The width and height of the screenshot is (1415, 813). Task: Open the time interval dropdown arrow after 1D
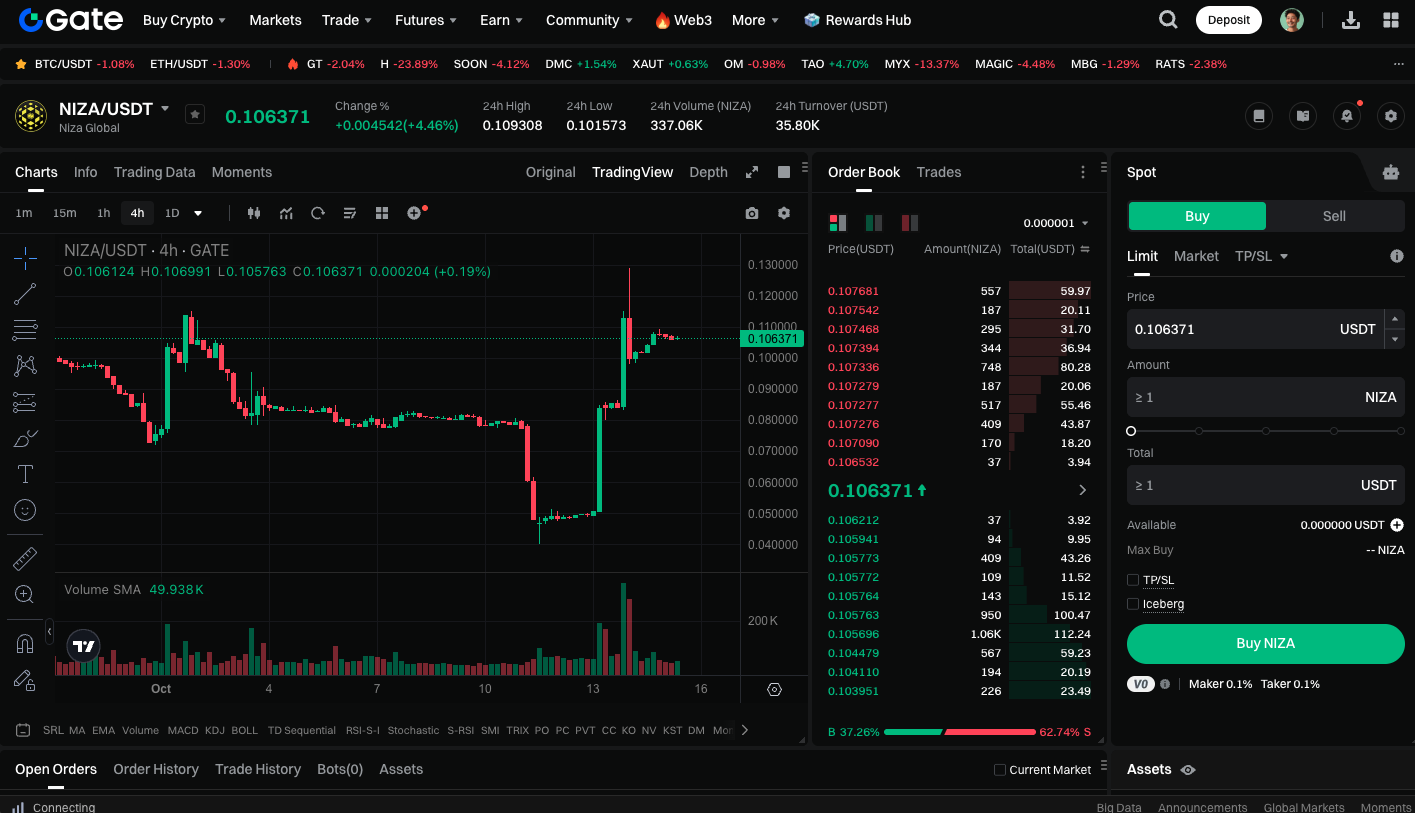tap(198, 213)
